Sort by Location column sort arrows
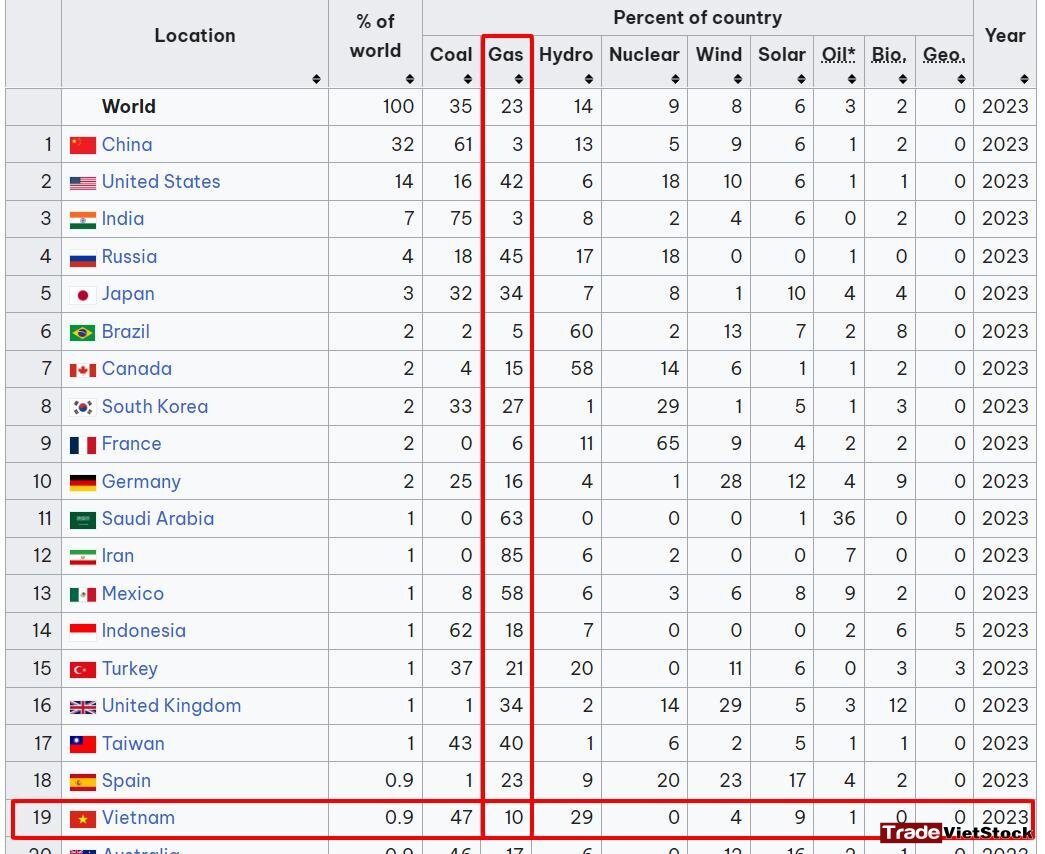Image resolution: width=1045 pixels, height=854 pixels. (317, 79)
